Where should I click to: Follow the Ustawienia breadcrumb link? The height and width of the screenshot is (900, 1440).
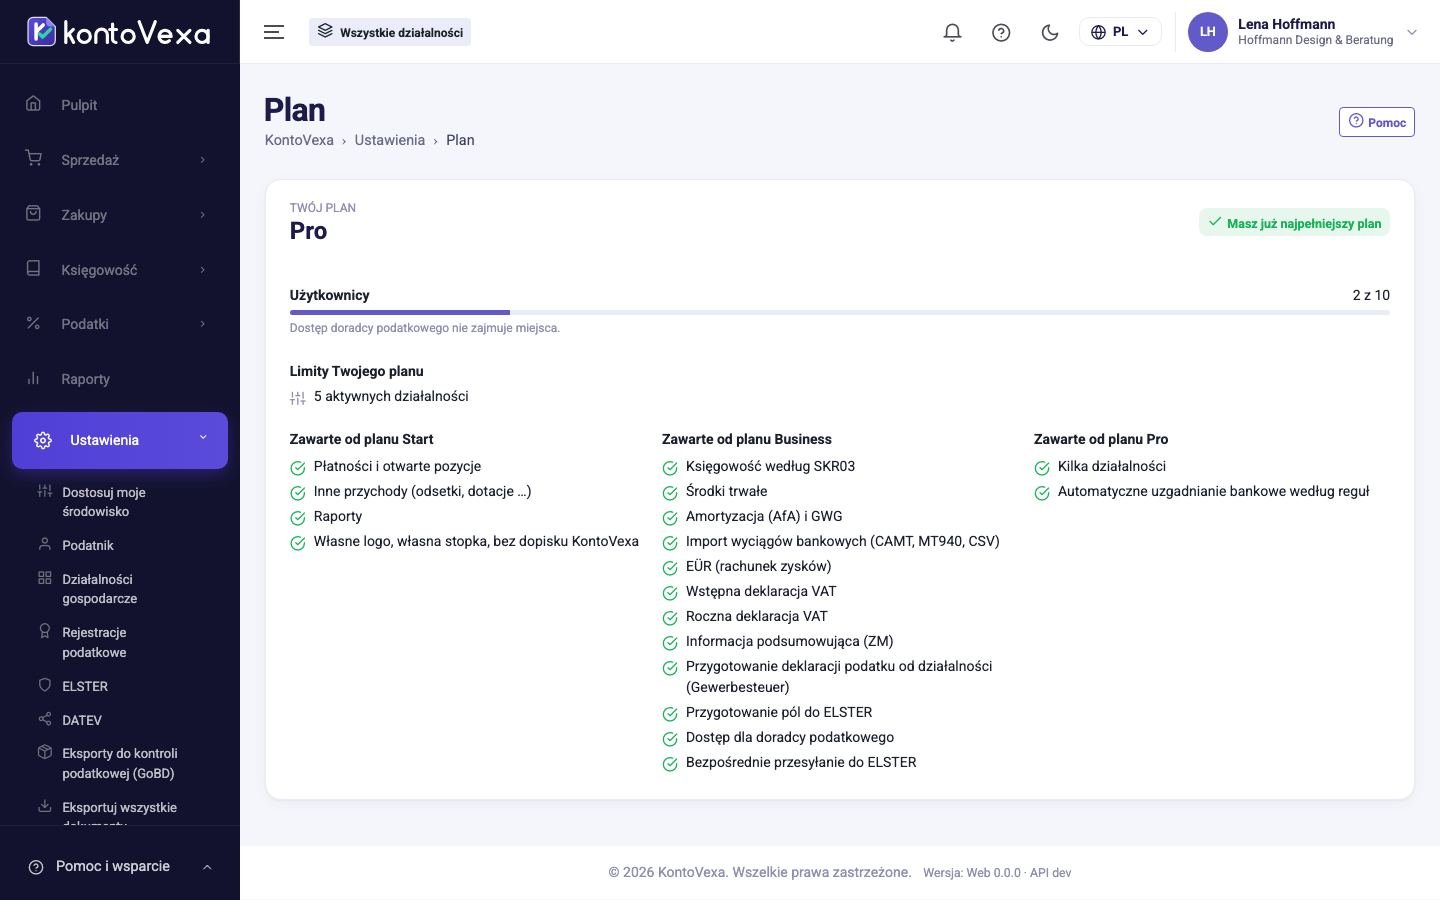click(389, 140)
